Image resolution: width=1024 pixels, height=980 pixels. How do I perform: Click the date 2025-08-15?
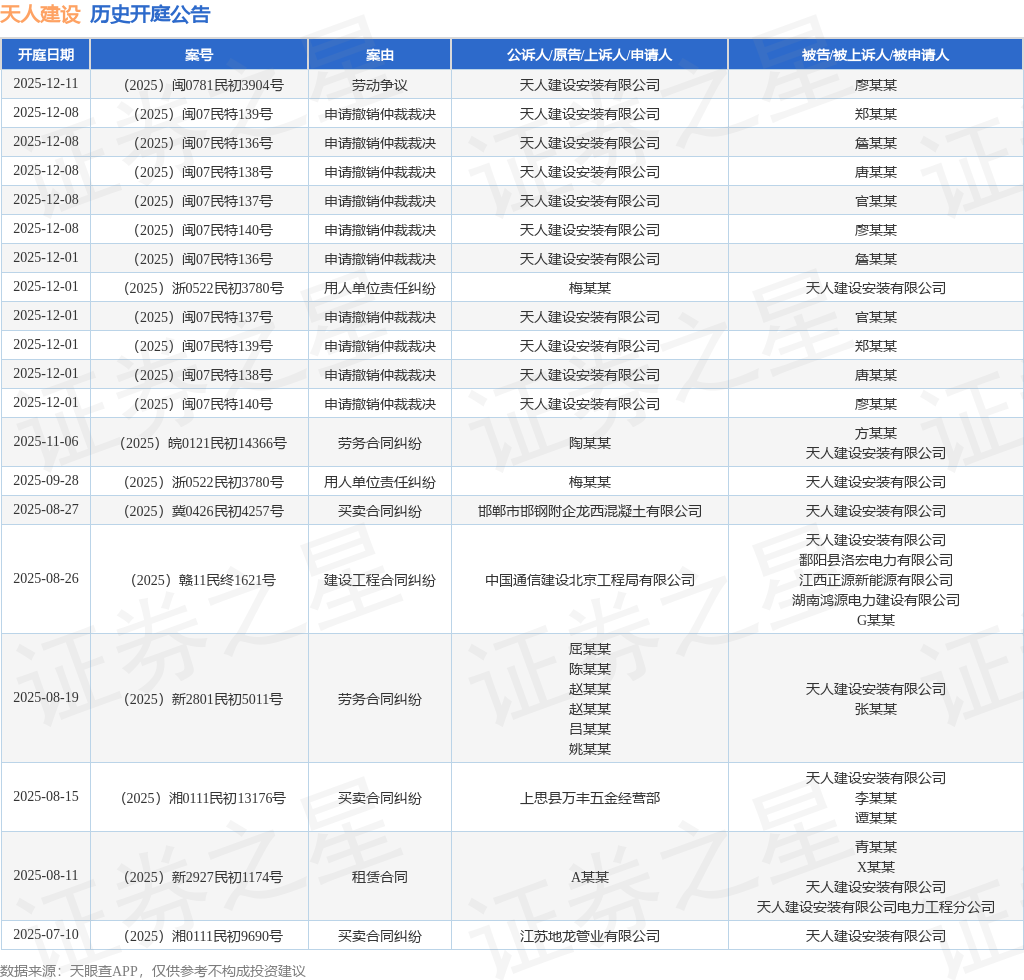click(x=46, y=797)
